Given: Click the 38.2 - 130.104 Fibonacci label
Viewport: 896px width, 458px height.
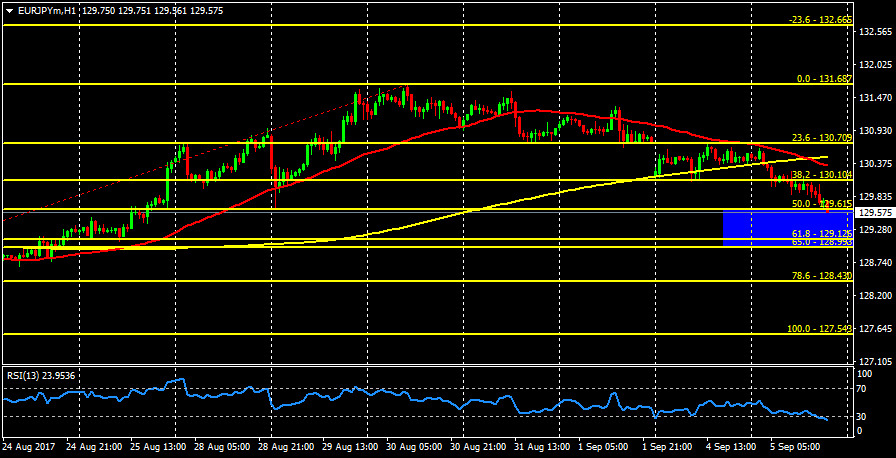Looking at the screenshot, I should pos(820,174).
